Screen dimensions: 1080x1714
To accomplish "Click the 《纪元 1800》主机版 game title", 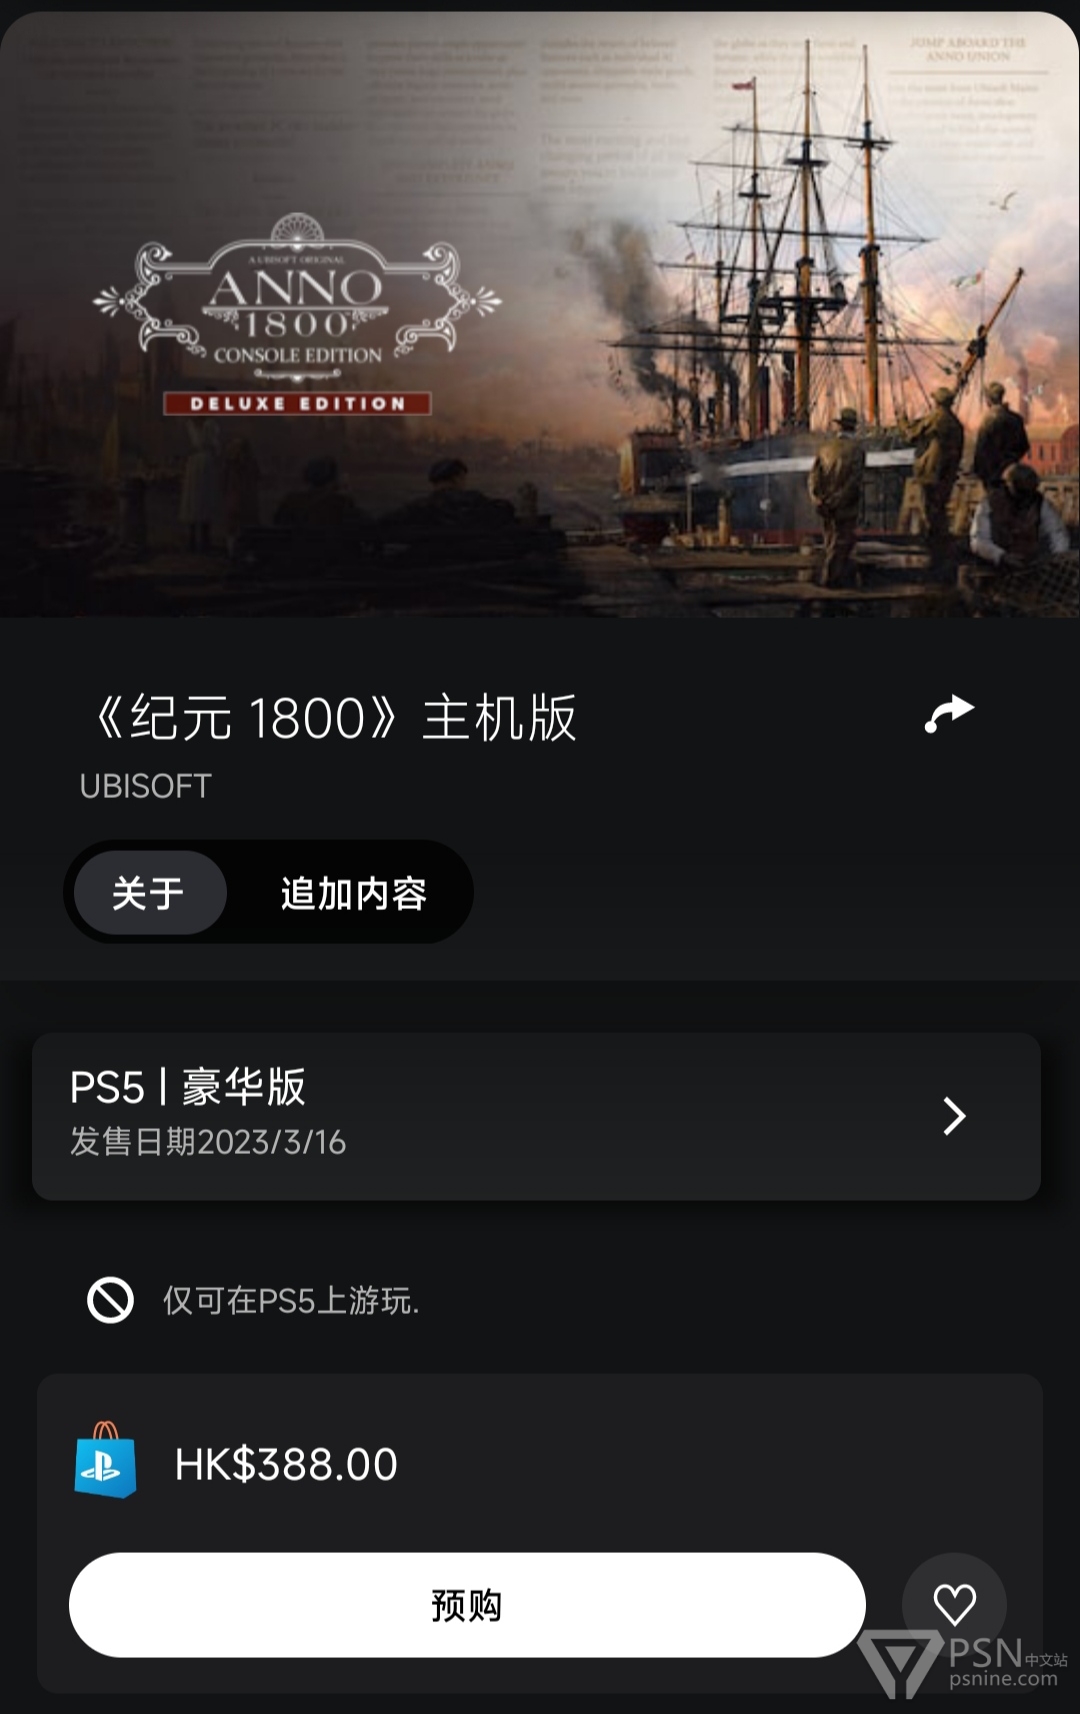I will pos(336,718).
